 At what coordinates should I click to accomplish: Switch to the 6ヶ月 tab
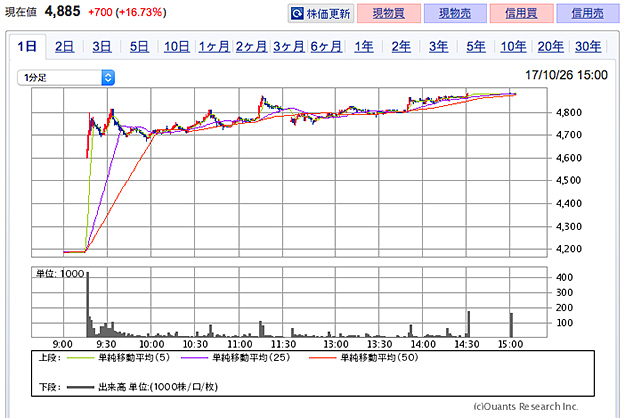coord(326,47)
